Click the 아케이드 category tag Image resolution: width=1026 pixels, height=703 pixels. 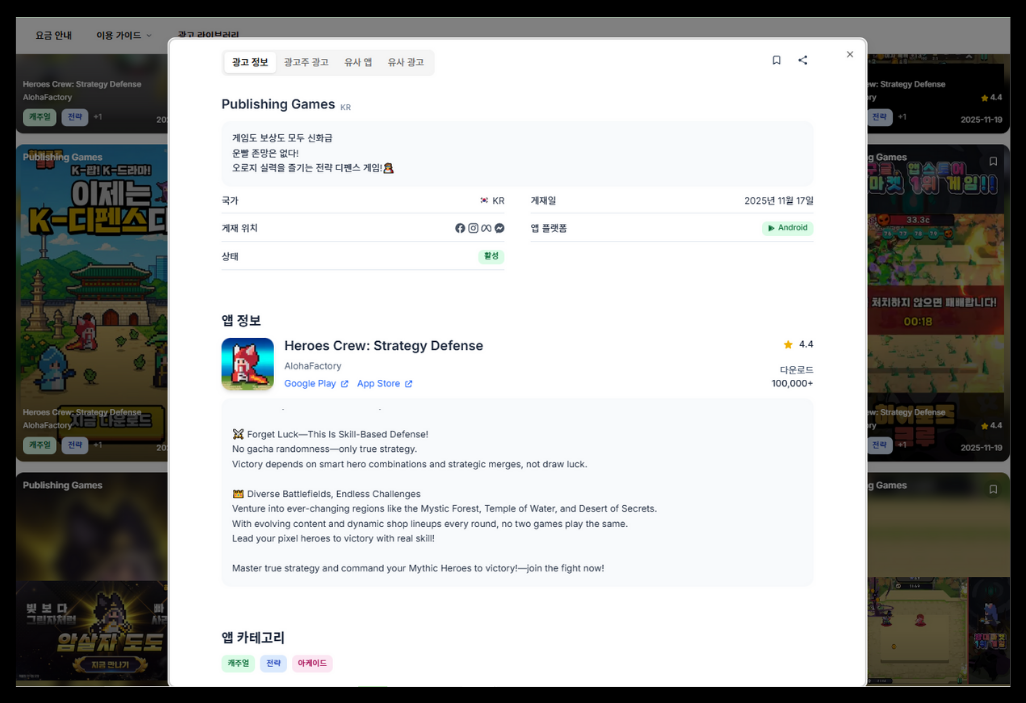pyautogui.click(x=312, y=663)
